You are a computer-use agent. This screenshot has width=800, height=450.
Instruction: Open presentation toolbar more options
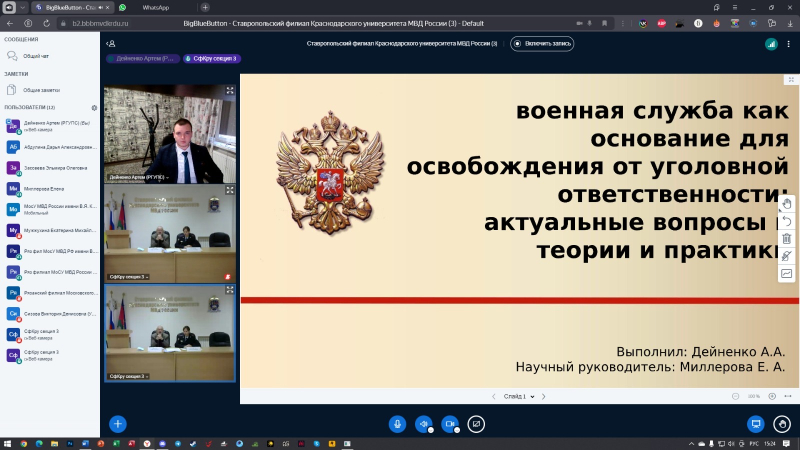788,396
